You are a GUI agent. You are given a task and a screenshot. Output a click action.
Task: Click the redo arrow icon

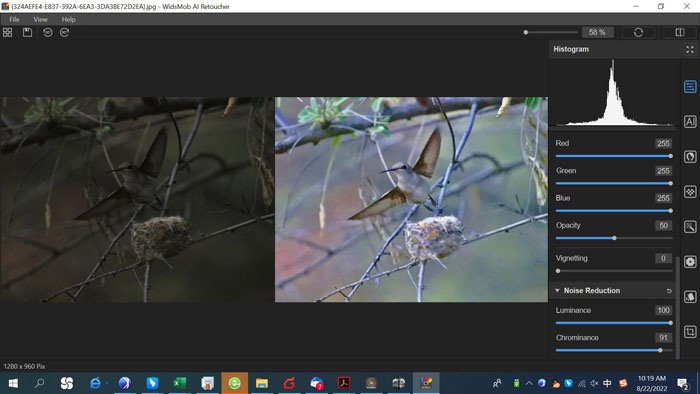(65, 32)
